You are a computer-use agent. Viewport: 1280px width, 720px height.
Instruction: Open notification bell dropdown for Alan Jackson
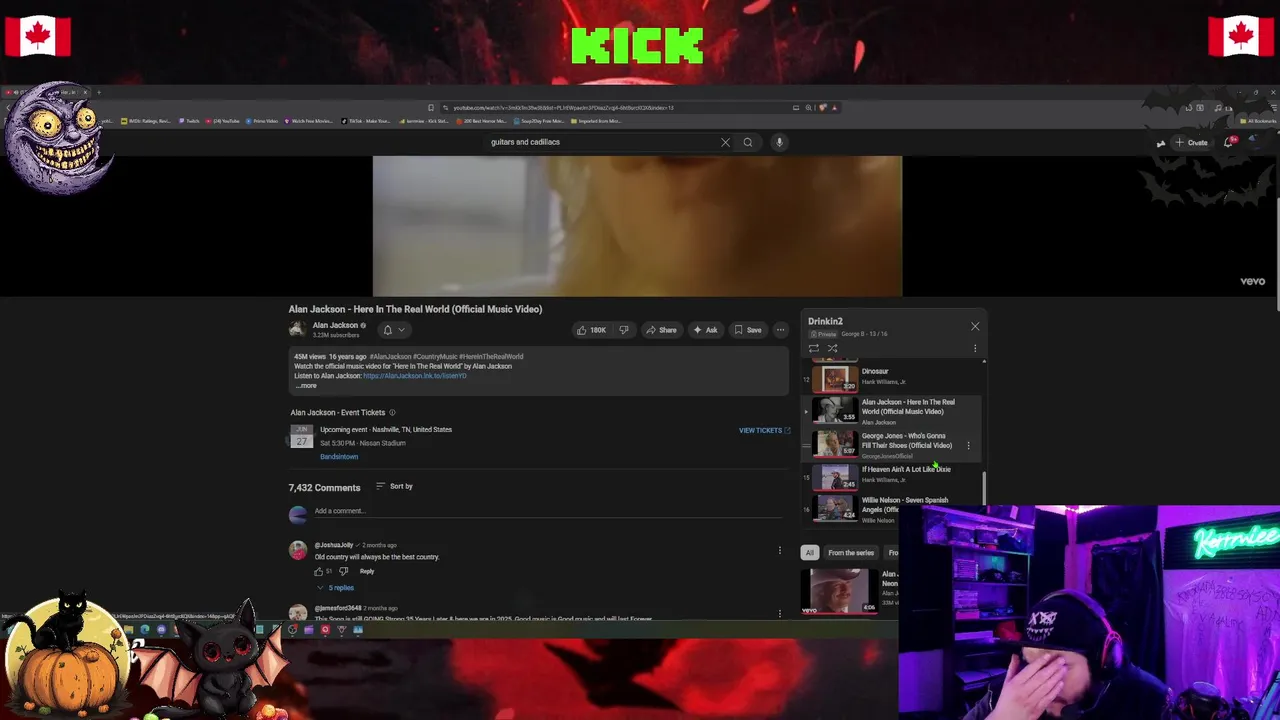click(x=394, y=330)
